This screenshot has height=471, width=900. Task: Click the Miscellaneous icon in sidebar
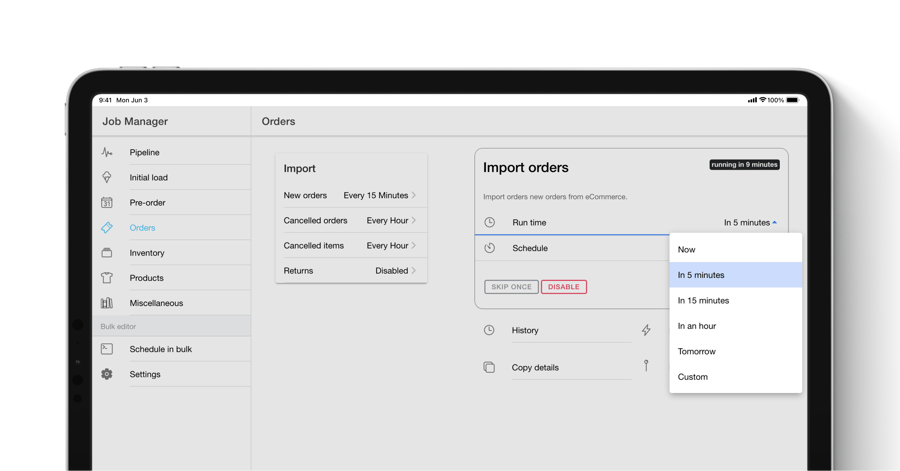[x=107, y=303]
